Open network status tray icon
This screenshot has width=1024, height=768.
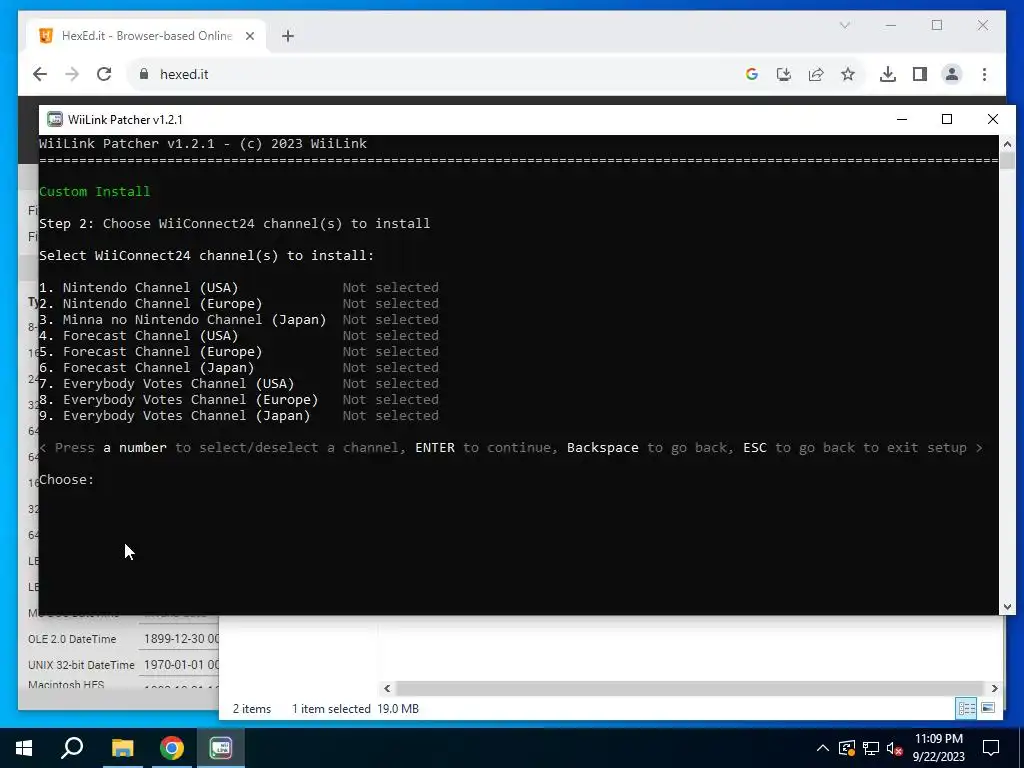(871, 748)
